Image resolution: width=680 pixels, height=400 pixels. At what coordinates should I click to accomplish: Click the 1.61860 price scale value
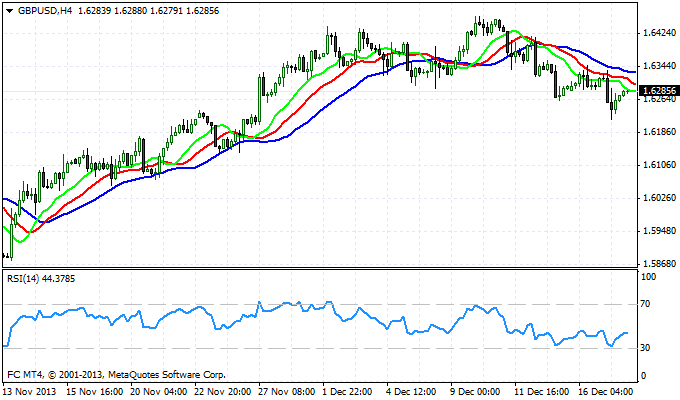pos(660,132)
